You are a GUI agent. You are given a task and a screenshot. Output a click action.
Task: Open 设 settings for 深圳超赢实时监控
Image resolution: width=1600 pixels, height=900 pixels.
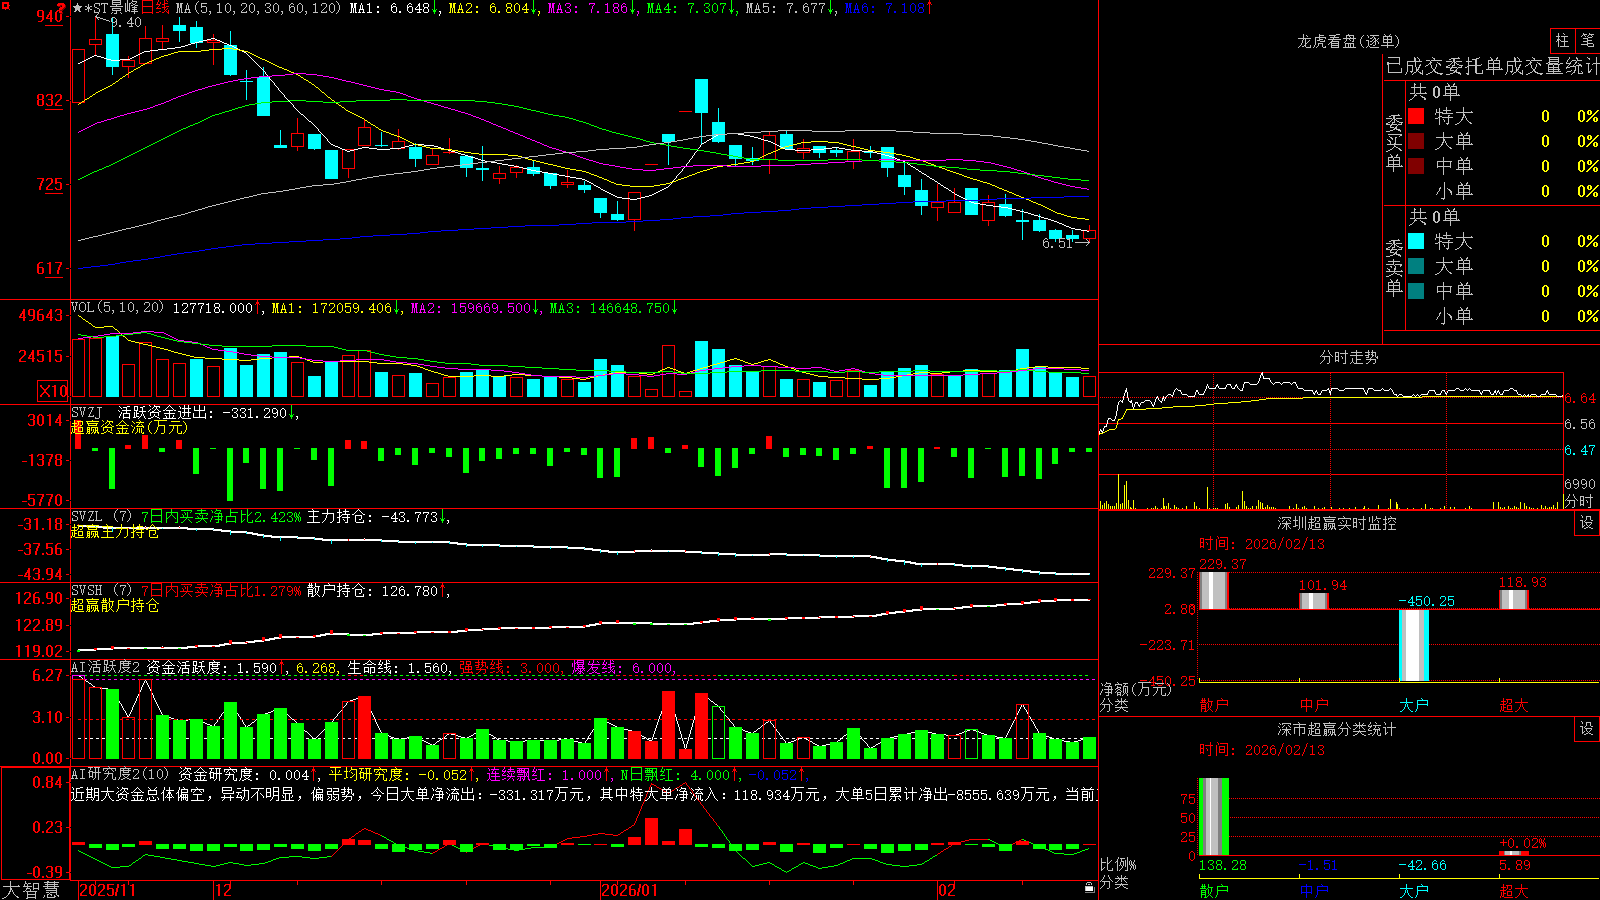click(x=1587, y=523)
